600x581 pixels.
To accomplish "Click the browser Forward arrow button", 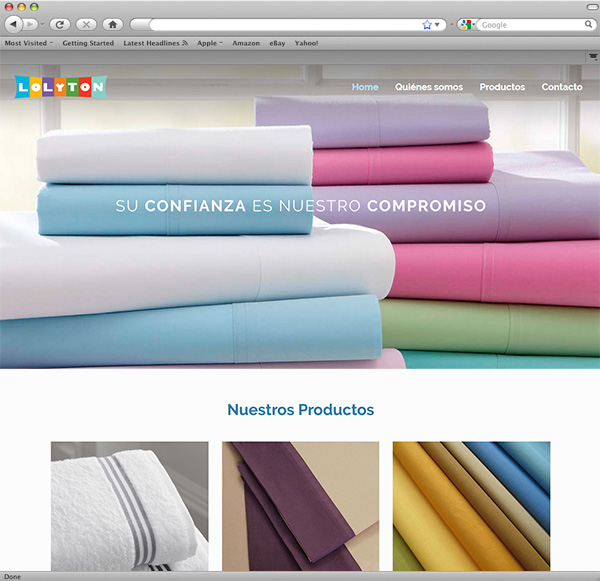I will coord(32,24).
